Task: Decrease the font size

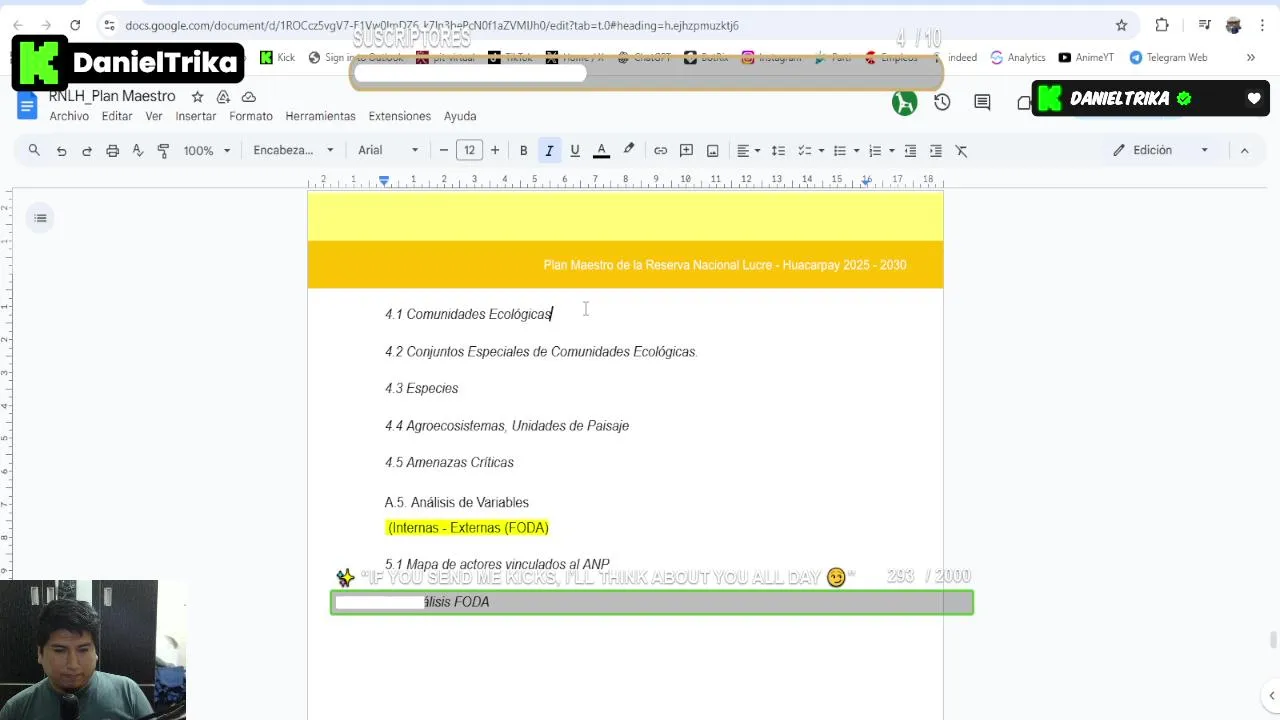Action: (444, 150)
